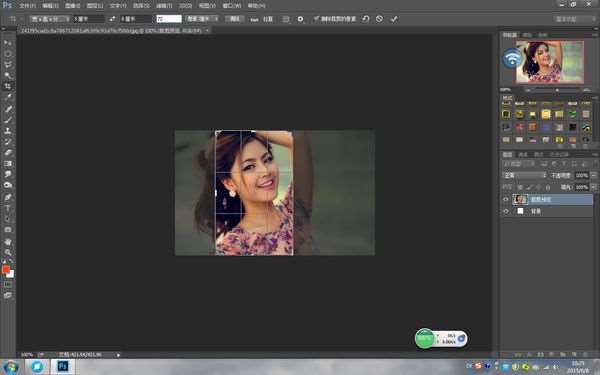Image resolution: width=600 pixels, height=375 pixels.
Task: Open the 图像(I) Image menu
Action: (x=73, y=6)
